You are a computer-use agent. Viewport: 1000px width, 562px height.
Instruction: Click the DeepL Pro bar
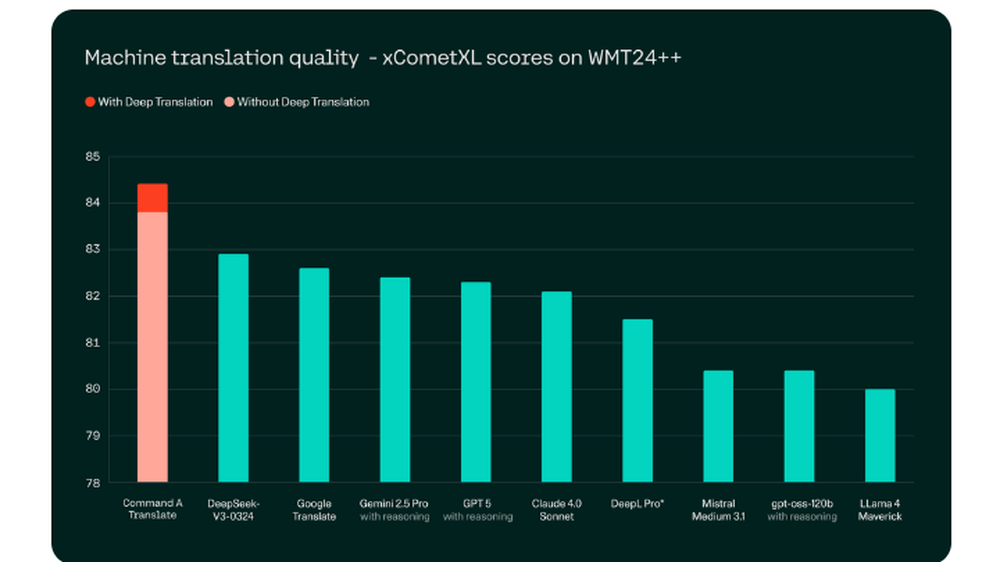pyautogui.click(x=638, y=401)
